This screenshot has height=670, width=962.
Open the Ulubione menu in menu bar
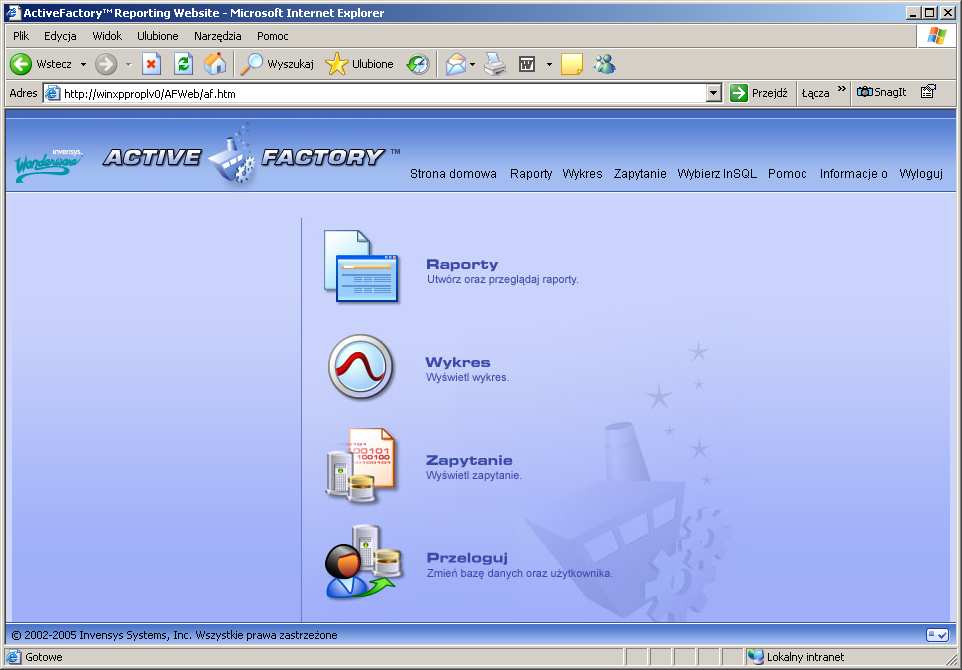[x=158, y=36]
